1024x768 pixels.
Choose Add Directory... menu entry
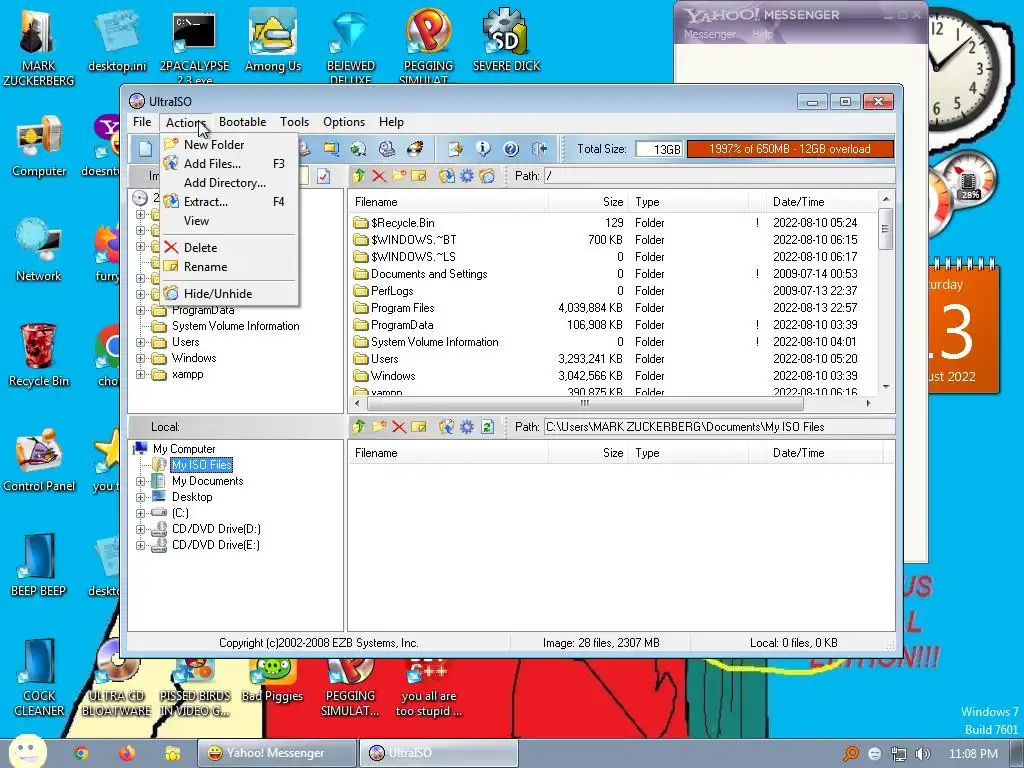pyautogui.click(x=229, y=183)
